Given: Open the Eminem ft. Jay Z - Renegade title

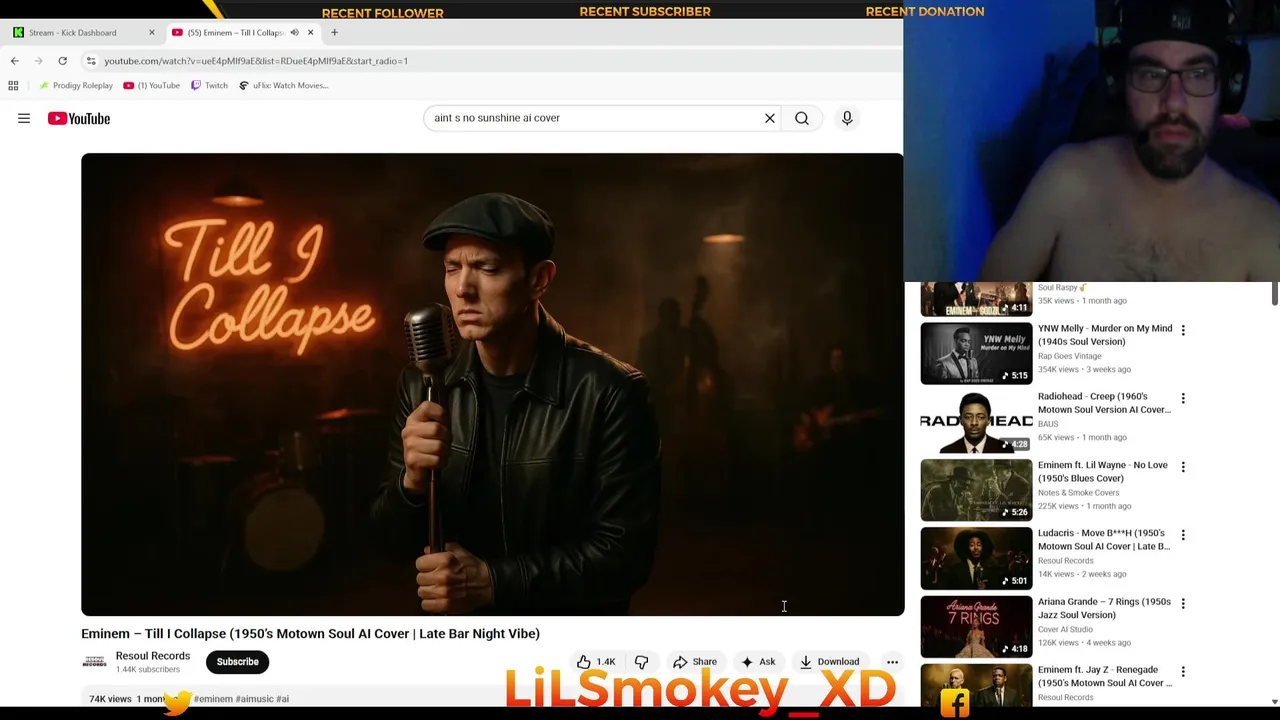Looking at the screenshot, I should pyautogui.click(x=1105, y=676).
